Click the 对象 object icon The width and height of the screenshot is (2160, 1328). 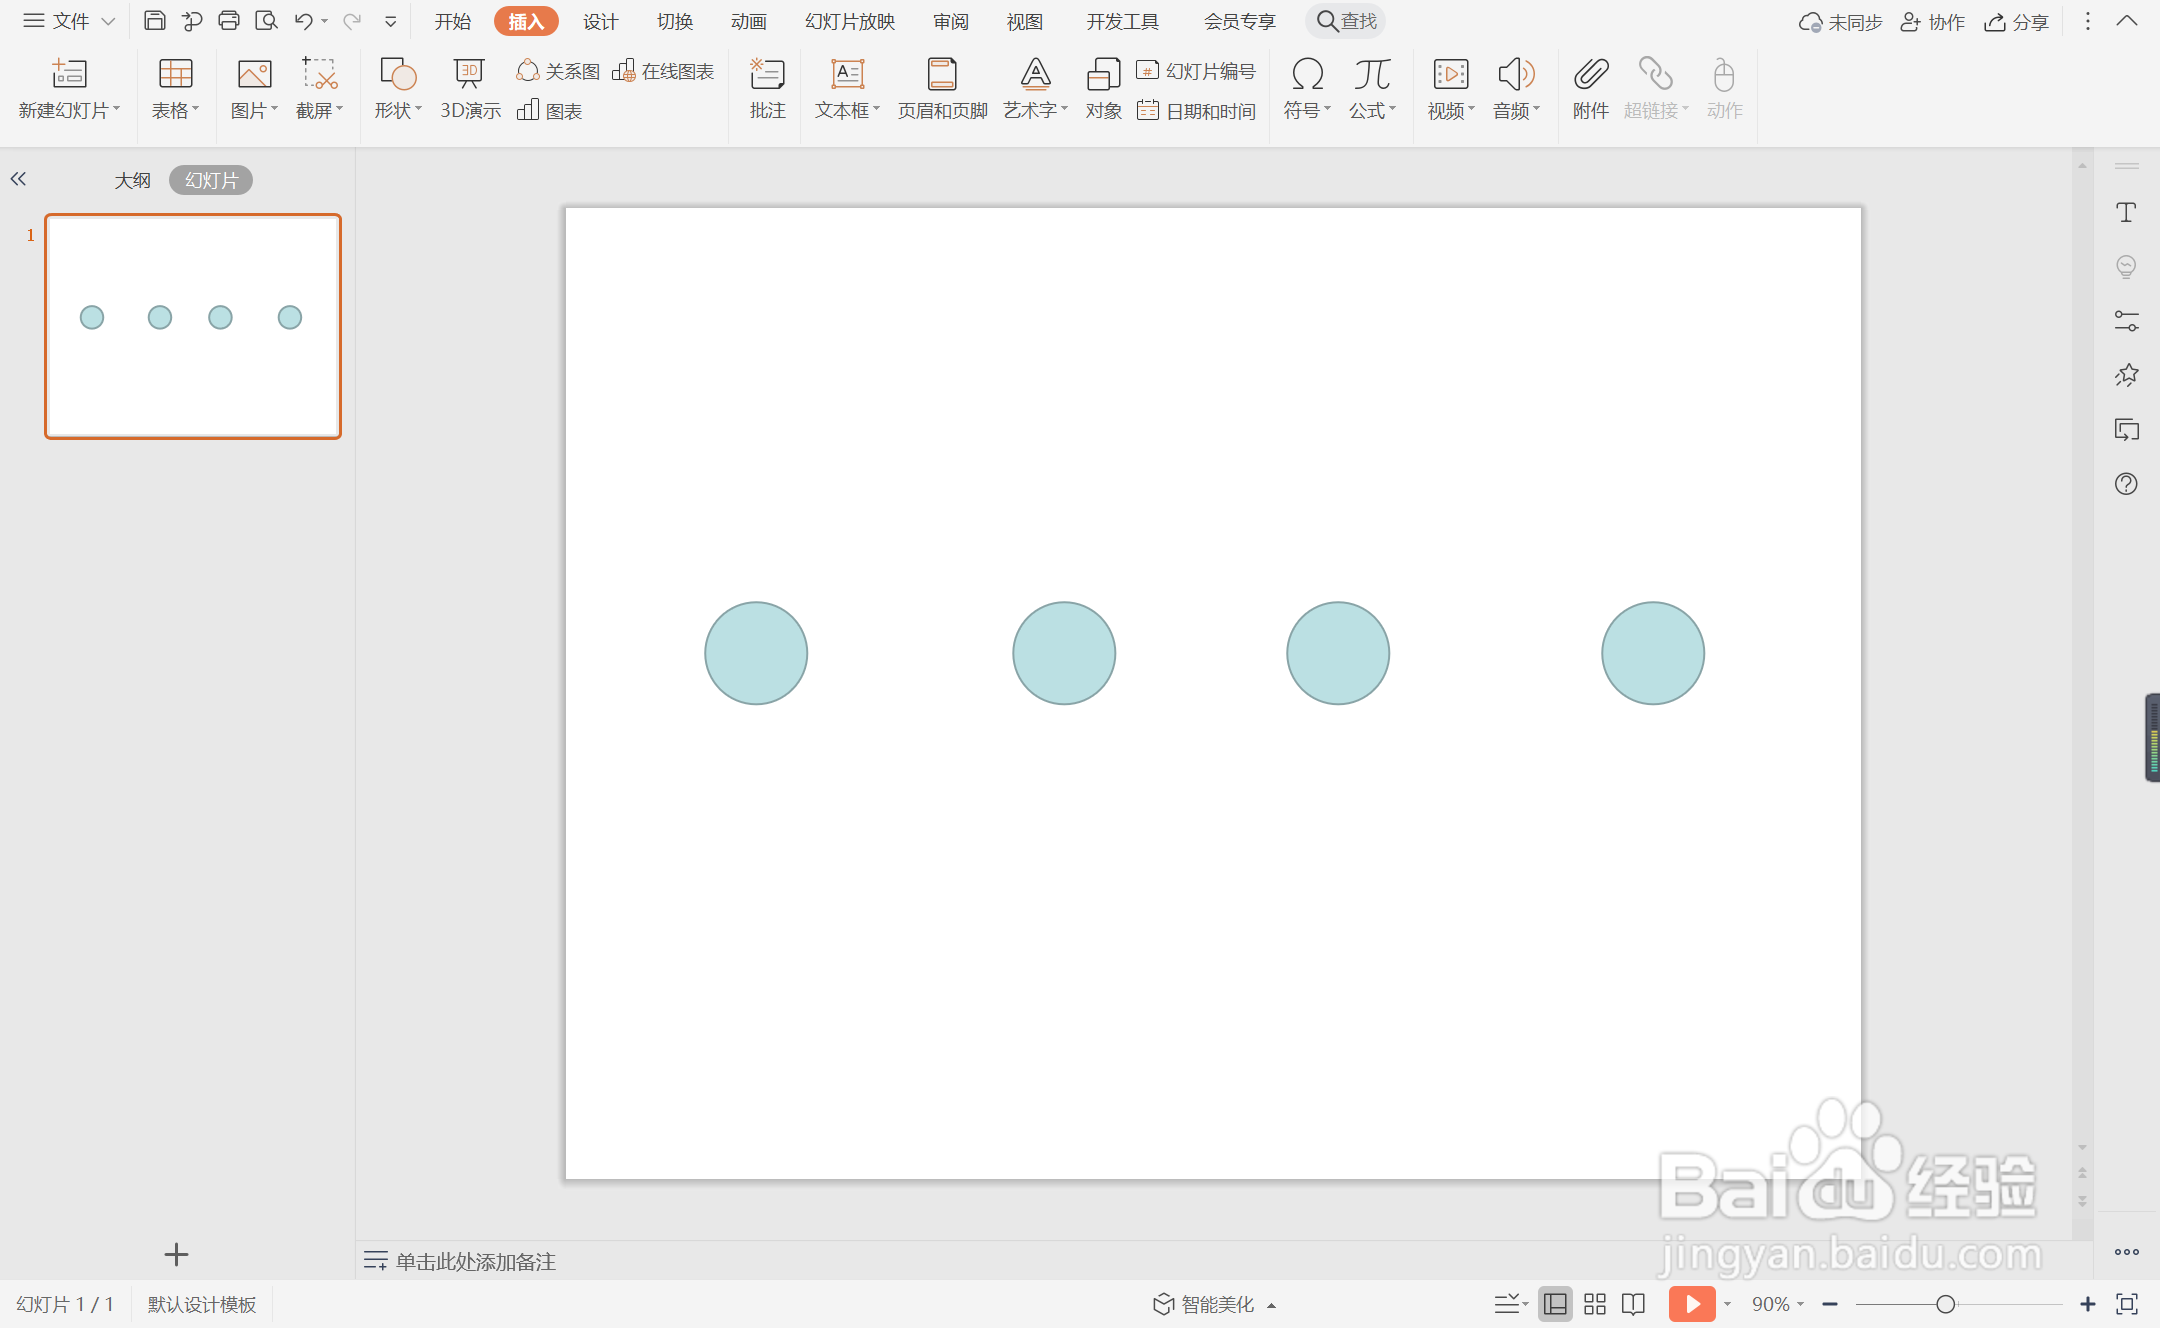tap(1103, 75)
